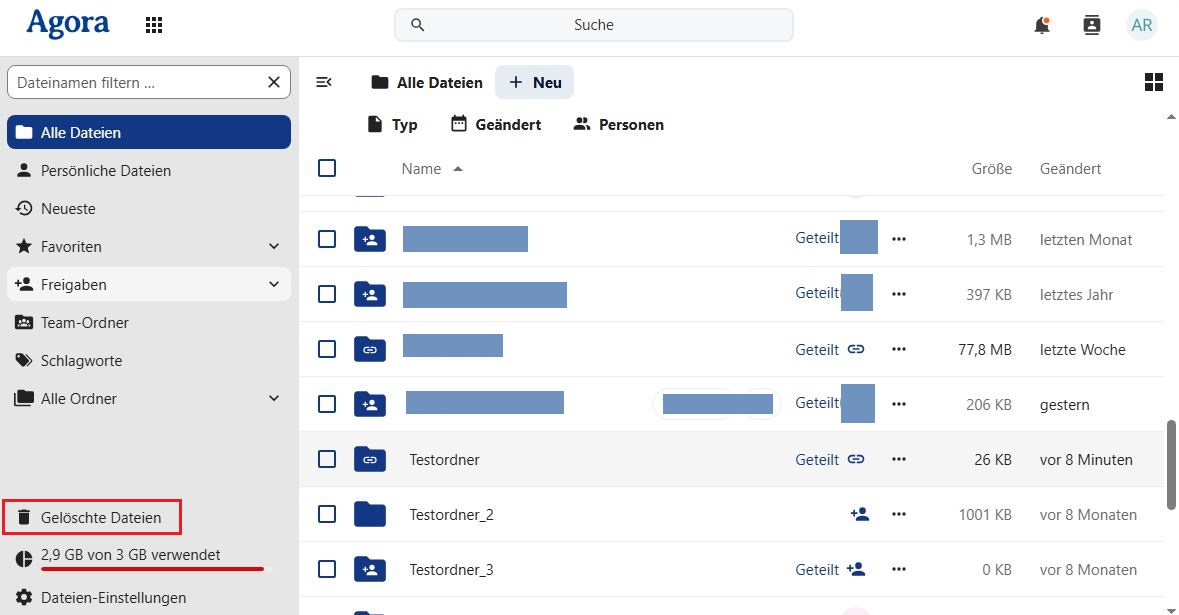This screenshot has height=615, width=1179.
Task: Select the Testordner checkbox
Action: click(327, 459)
